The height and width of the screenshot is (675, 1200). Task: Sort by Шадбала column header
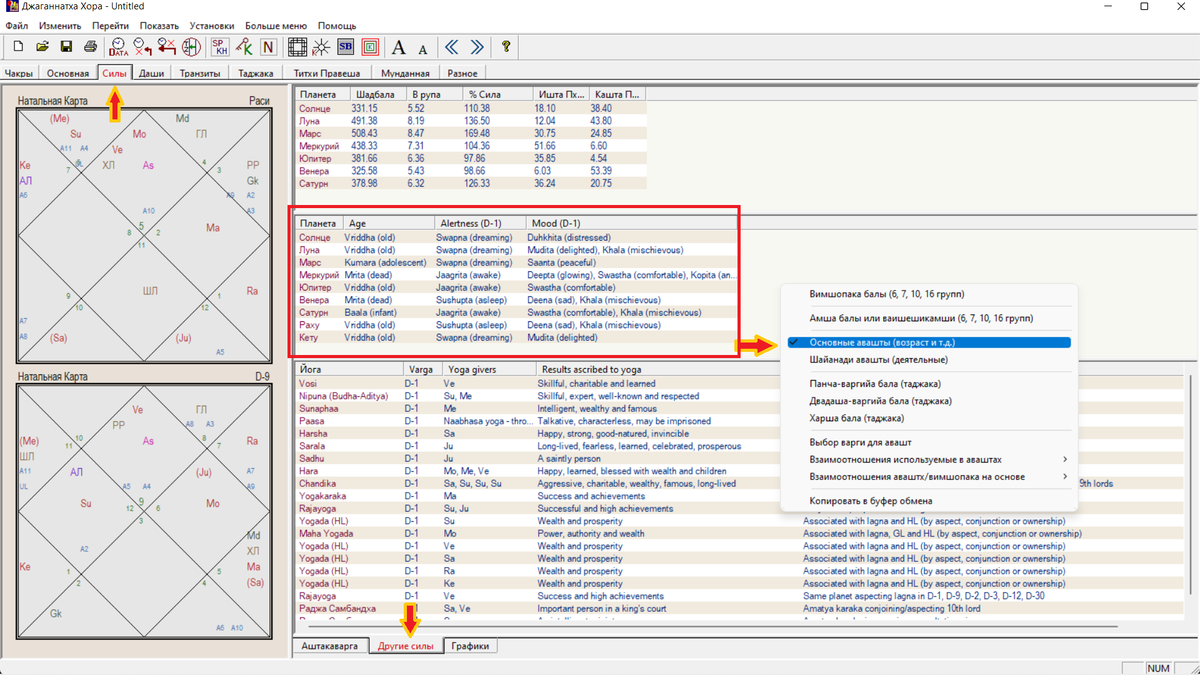click(x=379, y=94)
